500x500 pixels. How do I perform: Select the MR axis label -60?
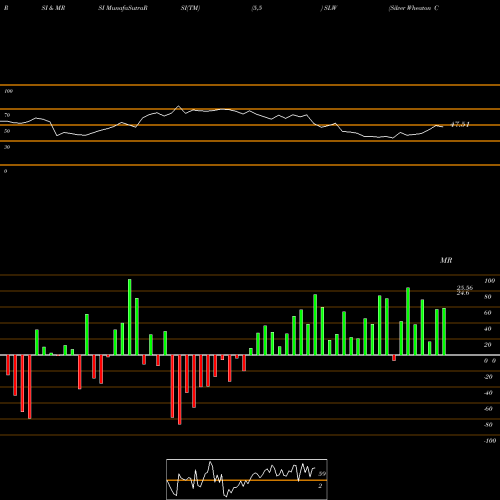coord(488,409)
